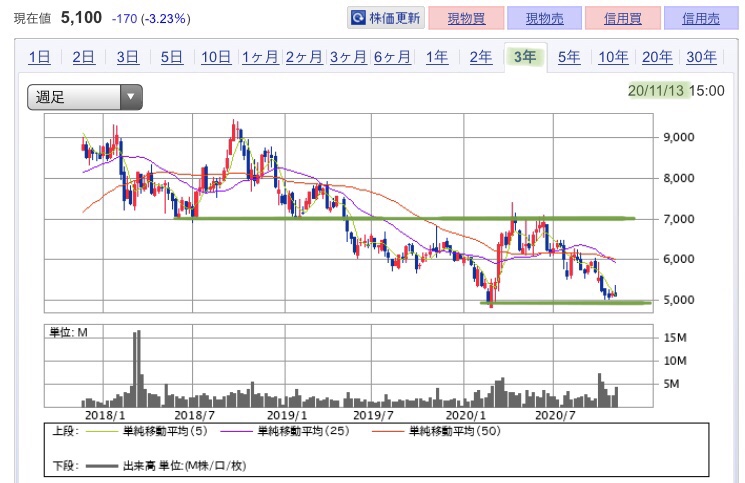Switch chart range to 10日
The image size is (745, 483).
point(216,57)
